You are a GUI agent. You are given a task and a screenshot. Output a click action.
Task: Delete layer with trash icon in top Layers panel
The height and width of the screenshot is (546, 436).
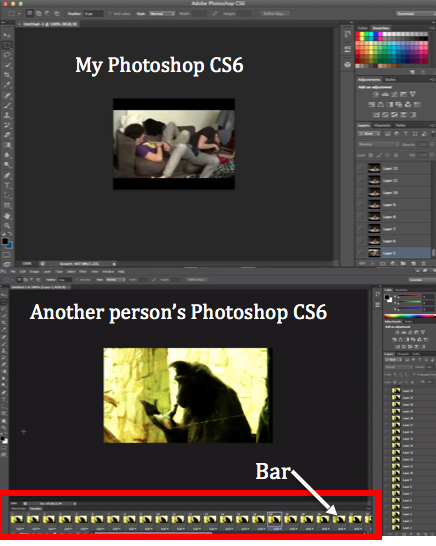[x=423, y=264]
